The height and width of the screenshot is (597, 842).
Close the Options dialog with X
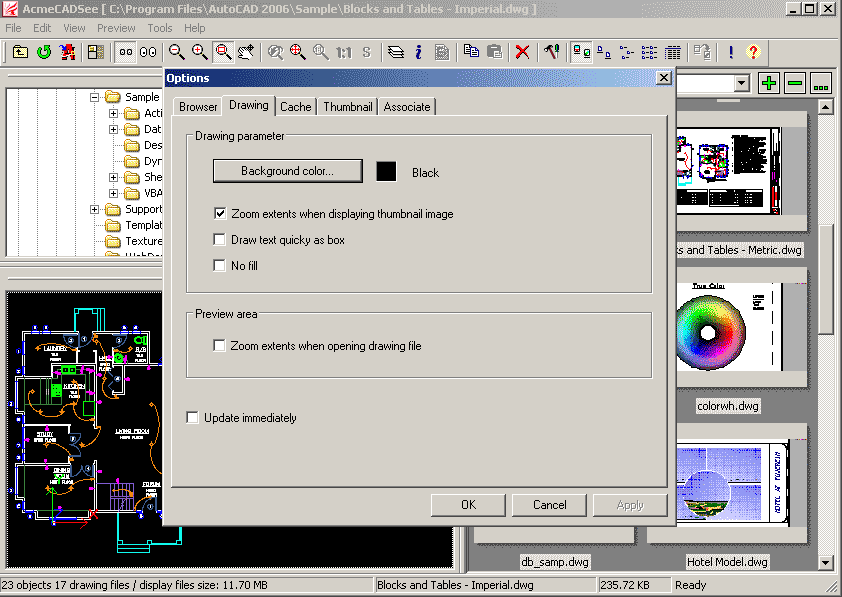[x=664, y=78]
